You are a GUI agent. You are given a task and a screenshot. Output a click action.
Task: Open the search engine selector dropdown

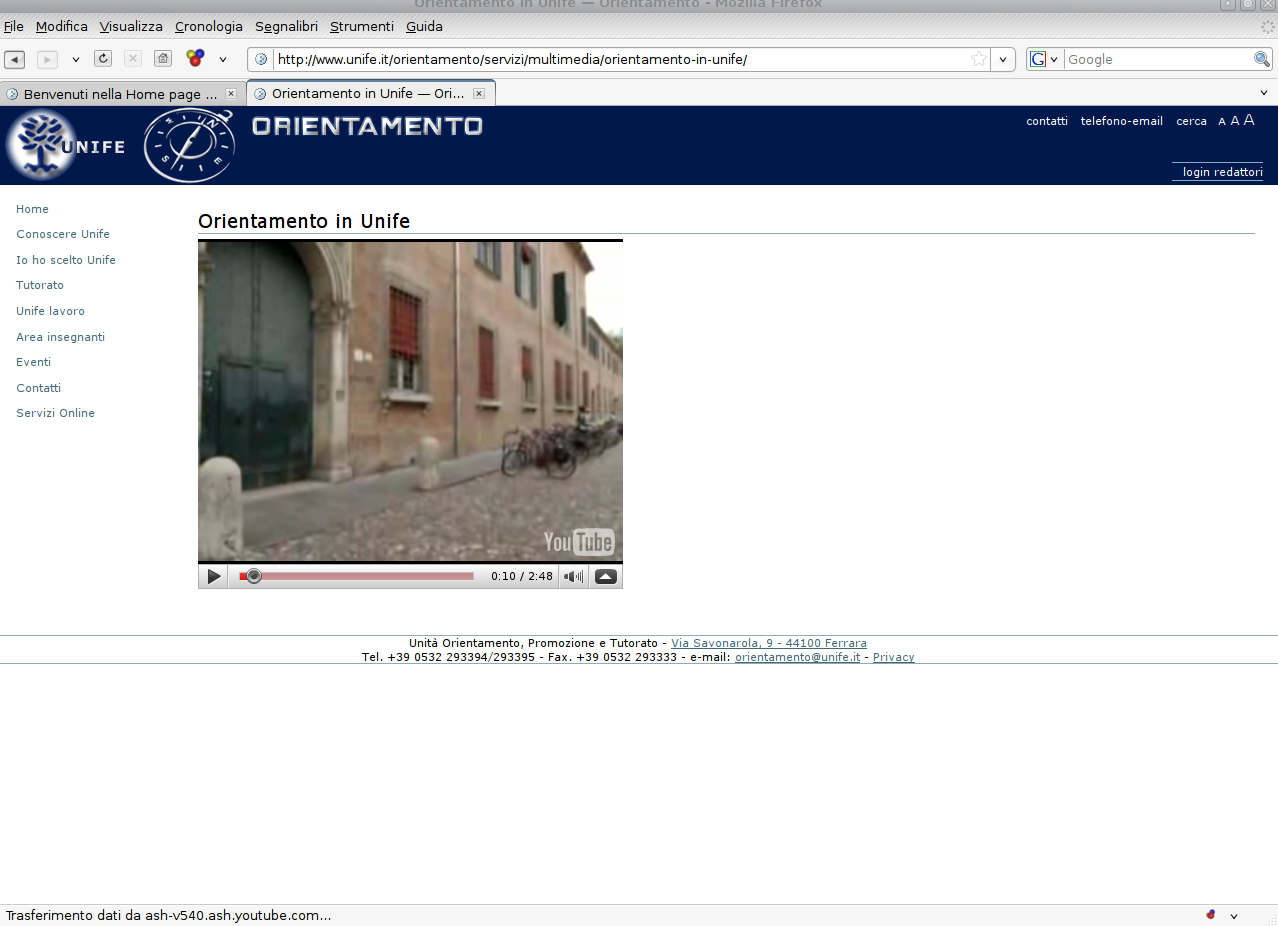click(x=1044, y=59)
